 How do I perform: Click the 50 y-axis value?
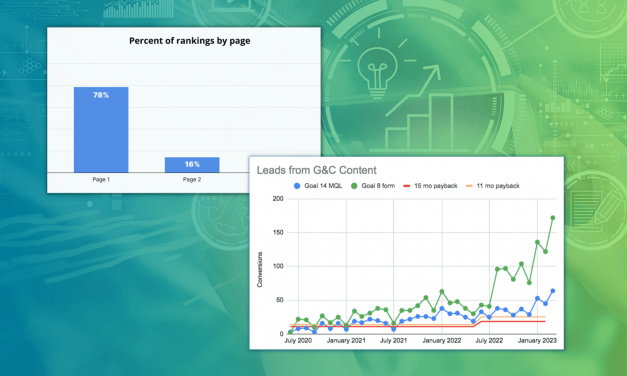tap(280, 300)
